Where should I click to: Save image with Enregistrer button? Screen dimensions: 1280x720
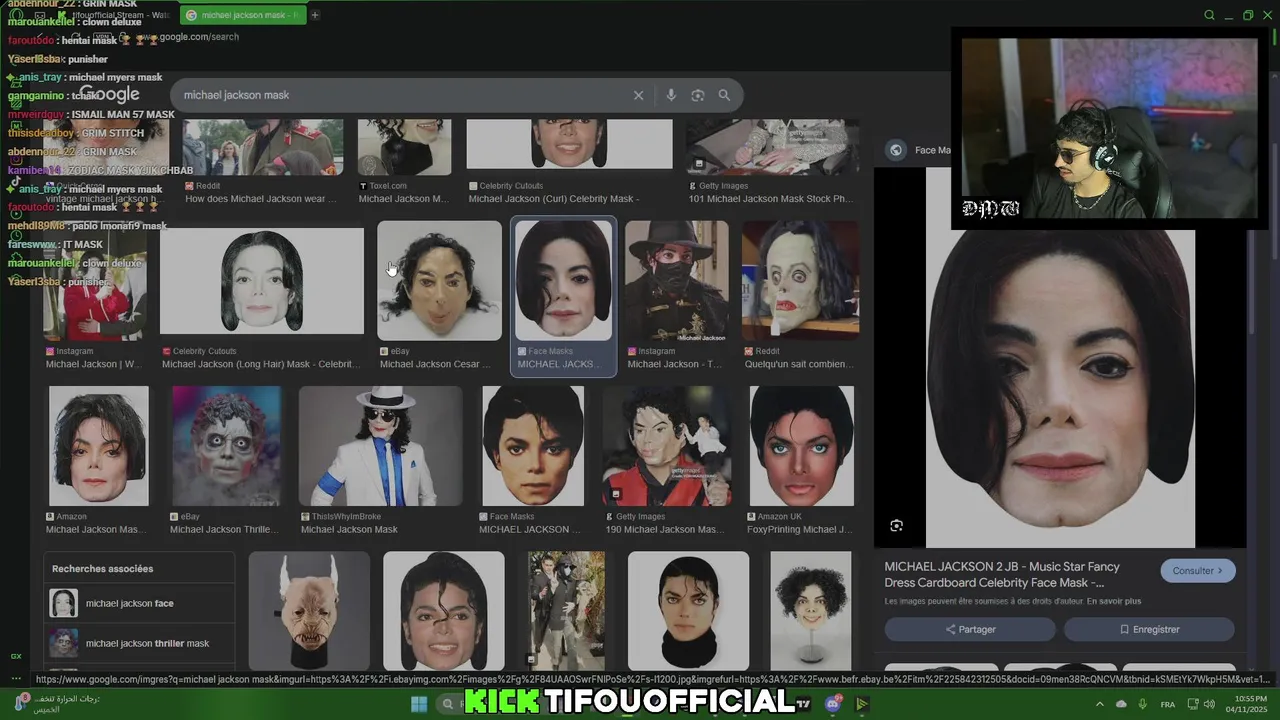tap(1149, 629)
